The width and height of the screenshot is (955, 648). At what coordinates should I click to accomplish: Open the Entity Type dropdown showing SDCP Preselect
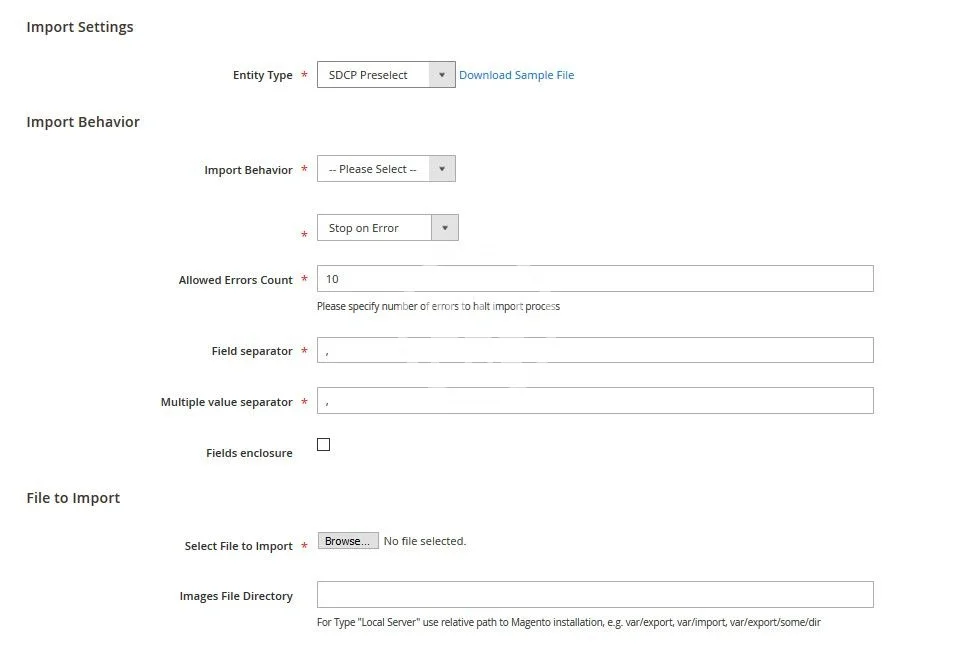(x=374, y=75)
